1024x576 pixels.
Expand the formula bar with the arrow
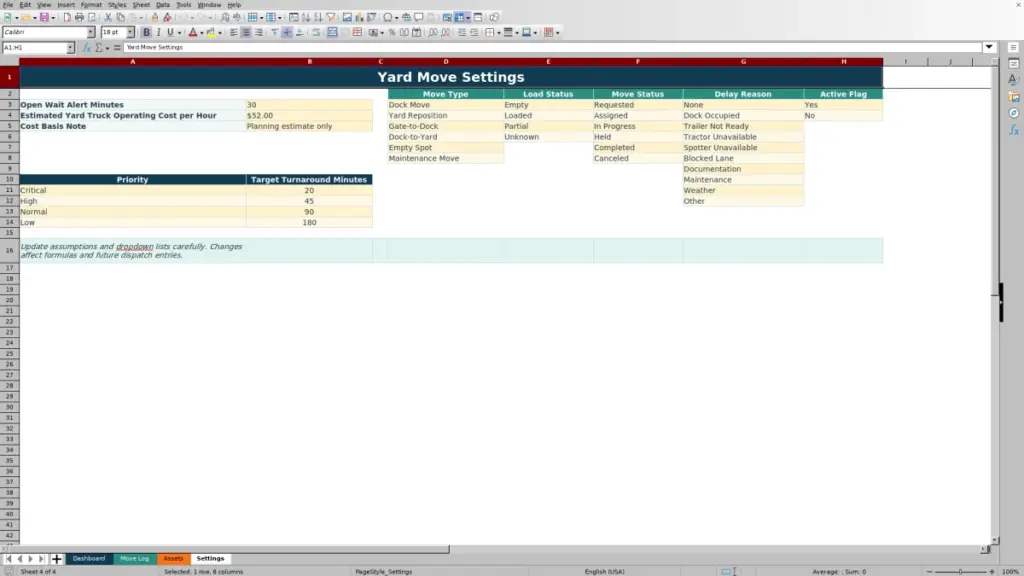coord(989,47)
